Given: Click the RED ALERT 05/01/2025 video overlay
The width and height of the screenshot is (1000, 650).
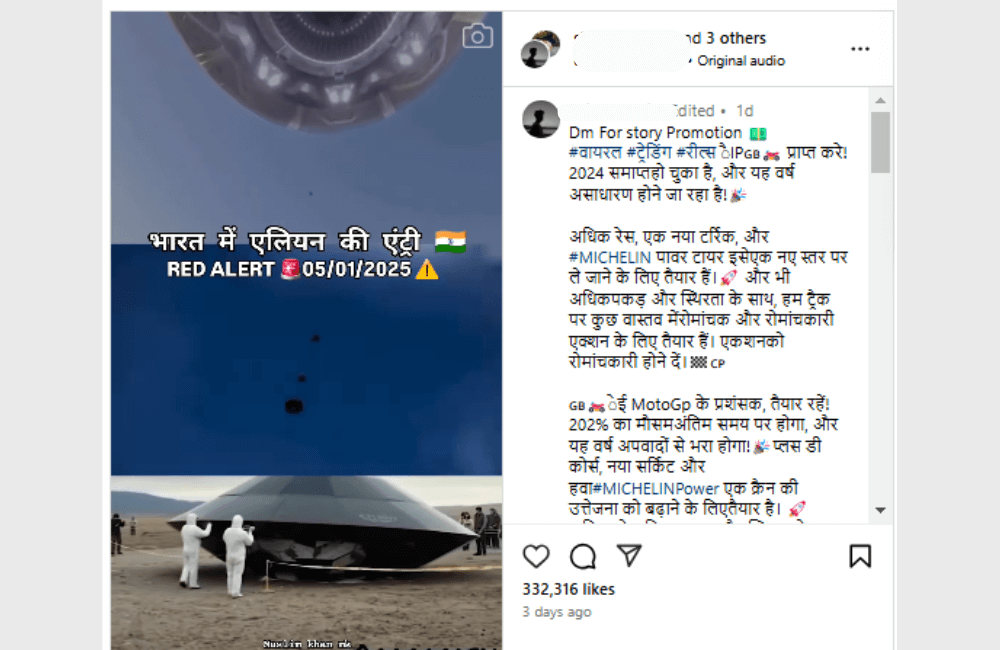Looking at the screenshot, I should 303,270.
